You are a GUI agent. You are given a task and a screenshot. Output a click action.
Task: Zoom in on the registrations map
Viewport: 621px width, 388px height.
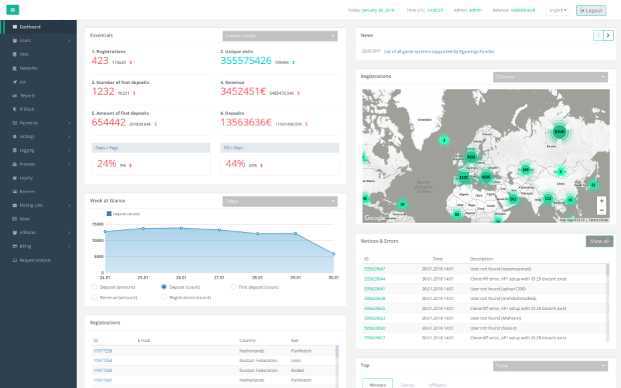[601, 201]
